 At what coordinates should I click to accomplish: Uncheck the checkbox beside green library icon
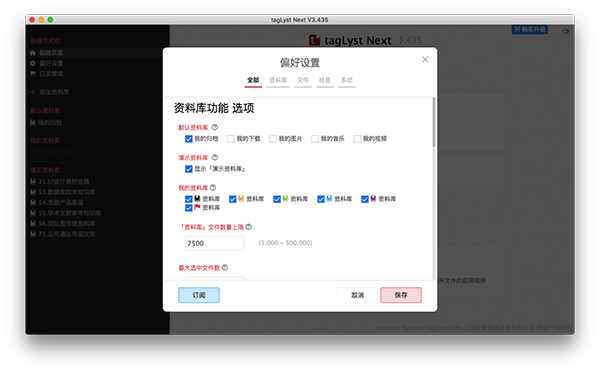coord(277,199)
